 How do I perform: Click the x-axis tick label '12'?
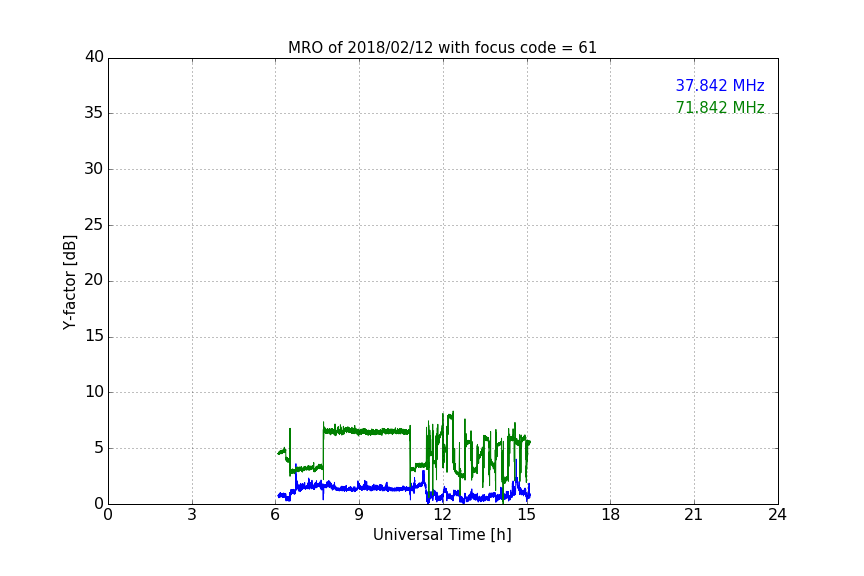[443, 515]
